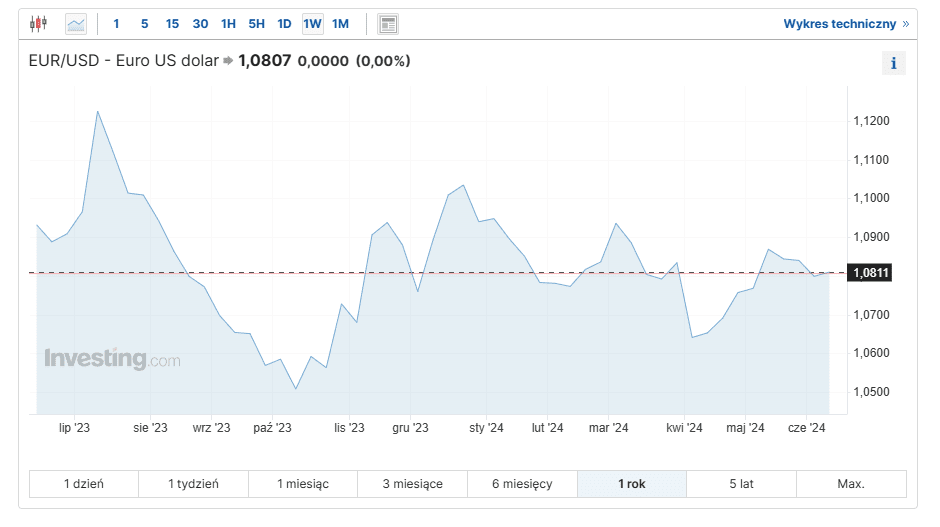Switch to candlestick chart type
Screen dimensions: 940x527
coord(38,23)
